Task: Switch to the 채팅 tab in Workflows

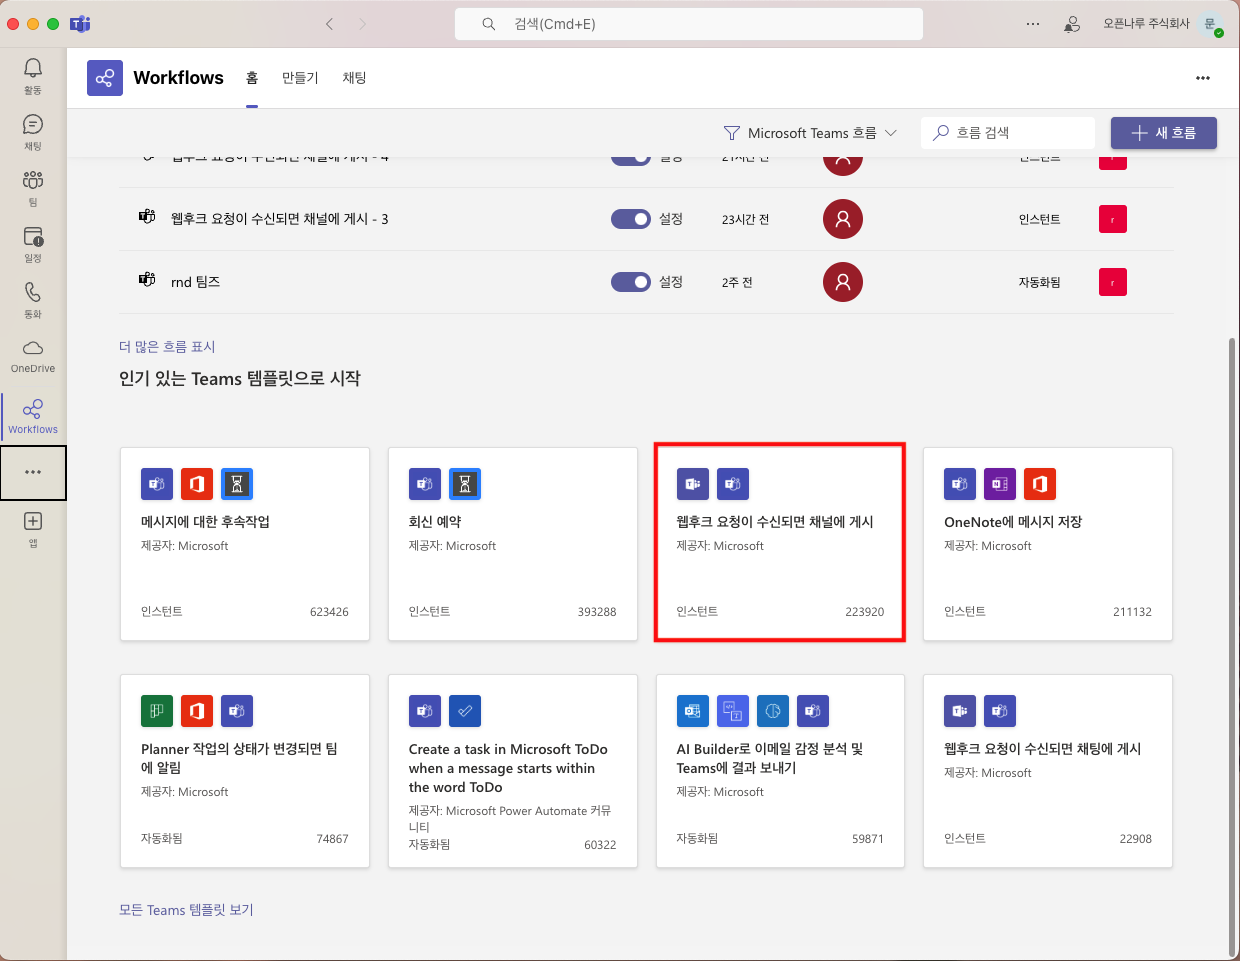Action: 354,78
